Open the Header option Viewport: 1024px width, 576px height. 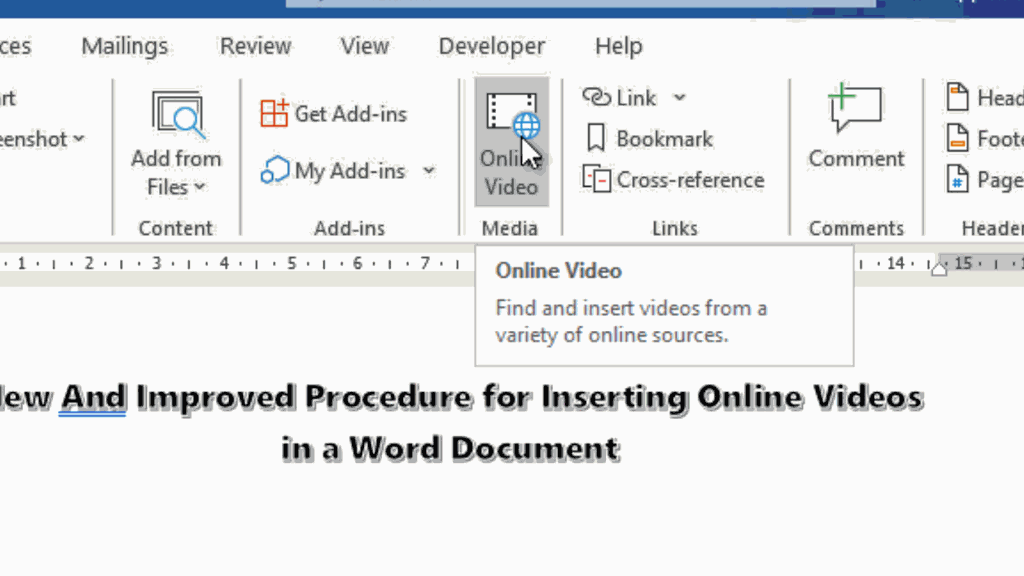point(985,98)
